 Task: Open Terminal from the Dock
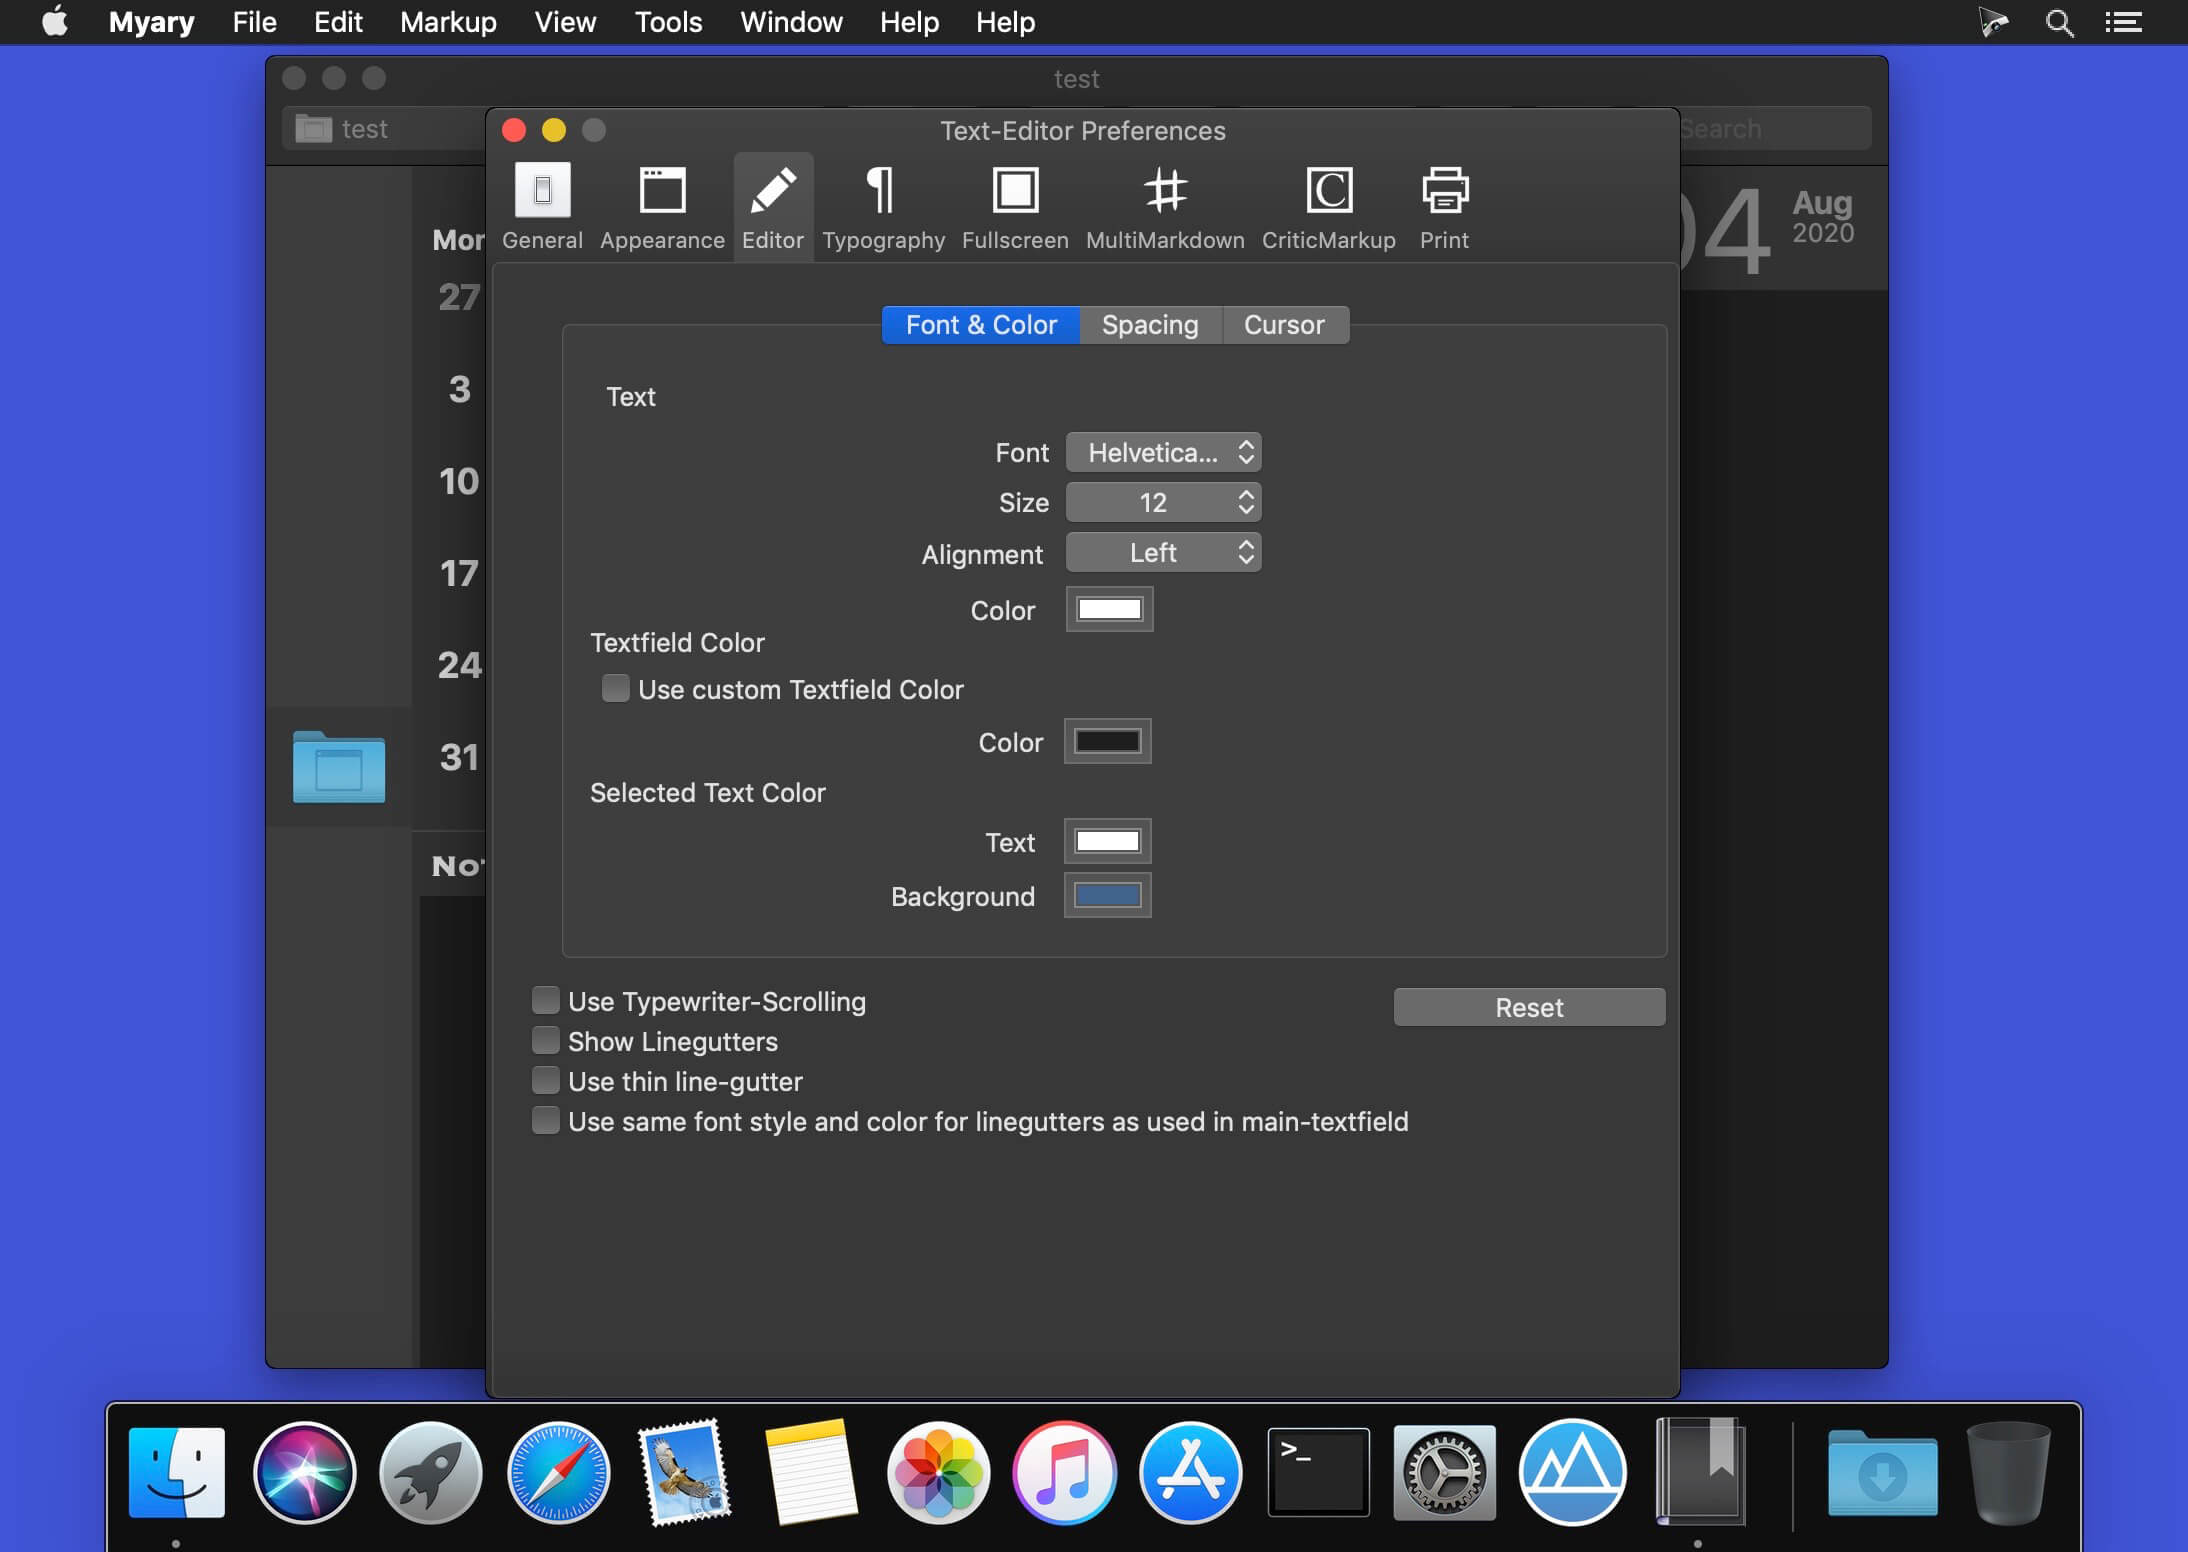pos(1318,1472)
